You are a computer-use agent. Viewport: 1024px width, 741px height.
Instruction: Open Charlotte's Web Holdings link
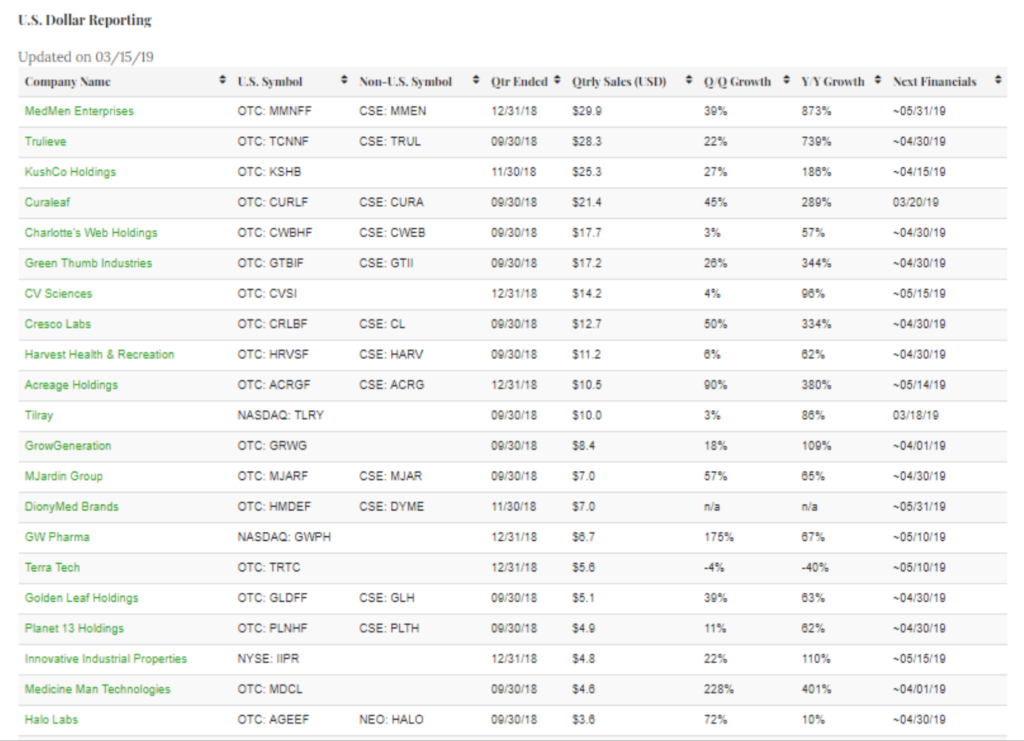tap(91, 233)
